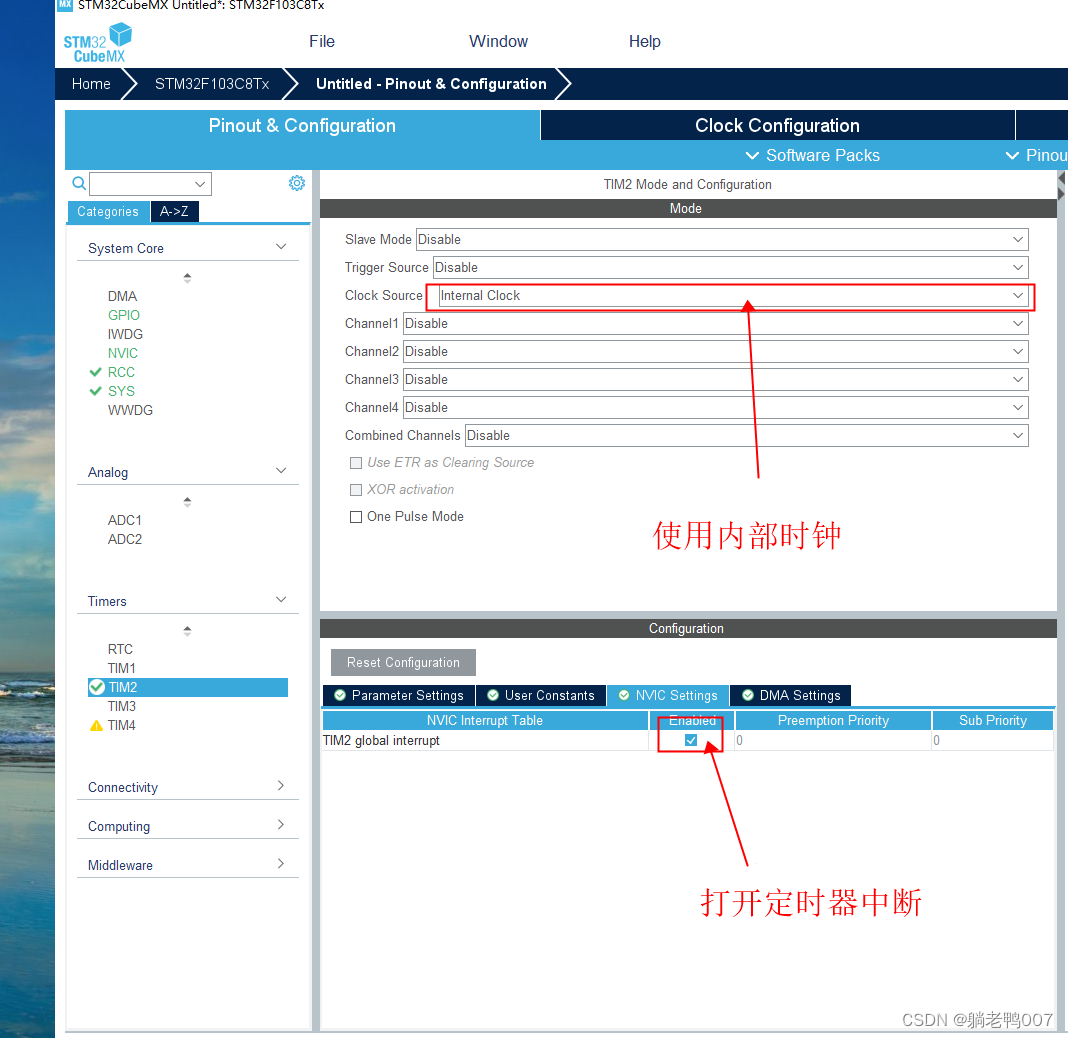Open the File menu
The height and width of the screenshot is (1038, 1068).
pyautogui.click(x=321, y=42)
